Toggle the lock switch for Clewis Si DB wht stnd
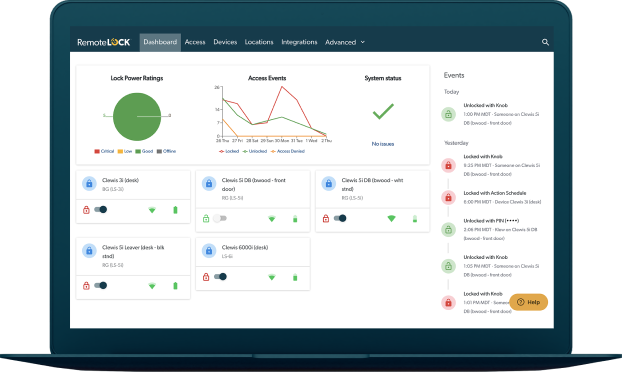This screenshot has height=372, width=622. pyautogui.click(x=340, y=218)
